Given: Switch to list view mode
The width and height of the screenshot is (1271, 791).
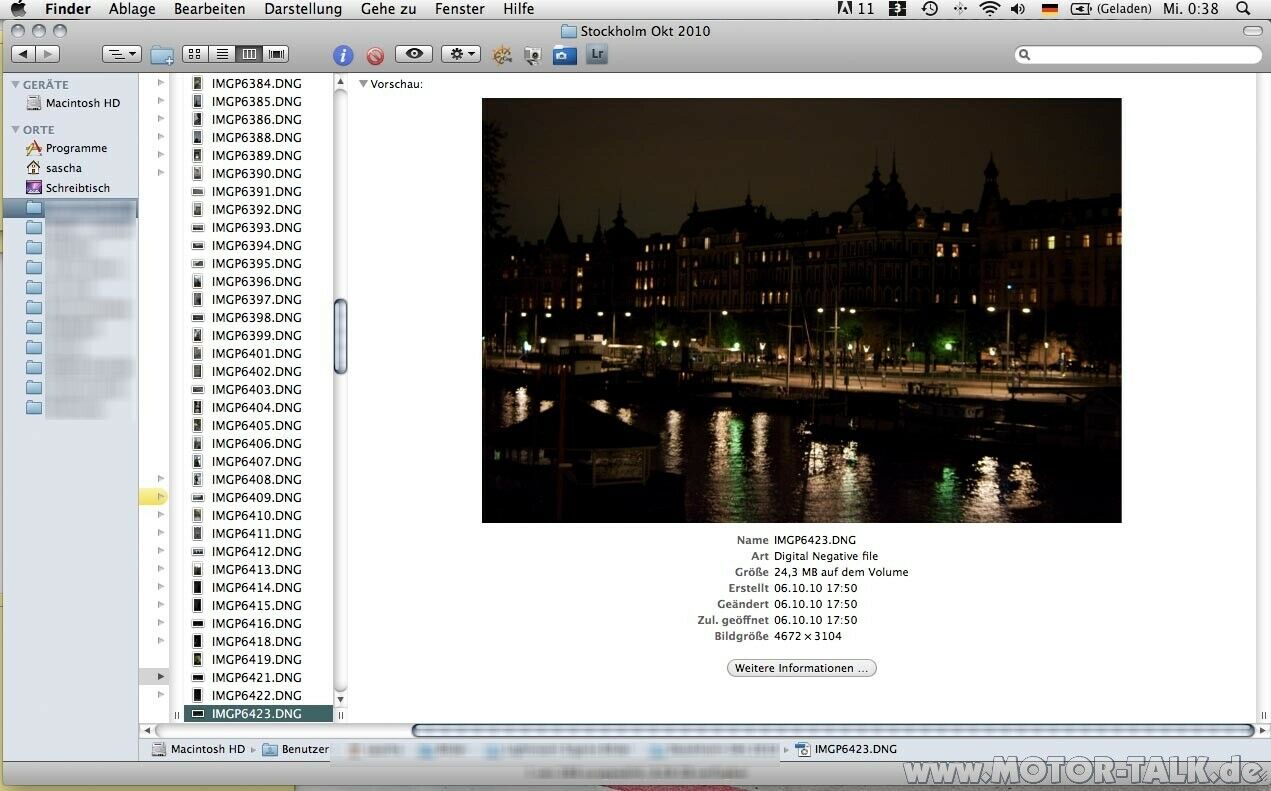Looking at the screenshot, I should [x=222, y=54].
